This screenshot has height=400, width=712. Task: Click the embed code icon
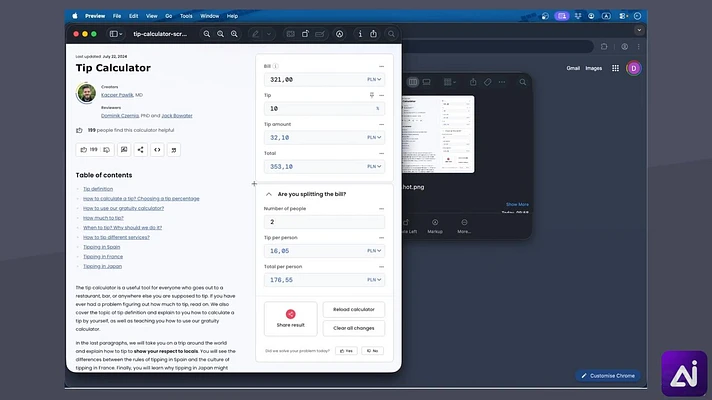(x=157, y=149)
